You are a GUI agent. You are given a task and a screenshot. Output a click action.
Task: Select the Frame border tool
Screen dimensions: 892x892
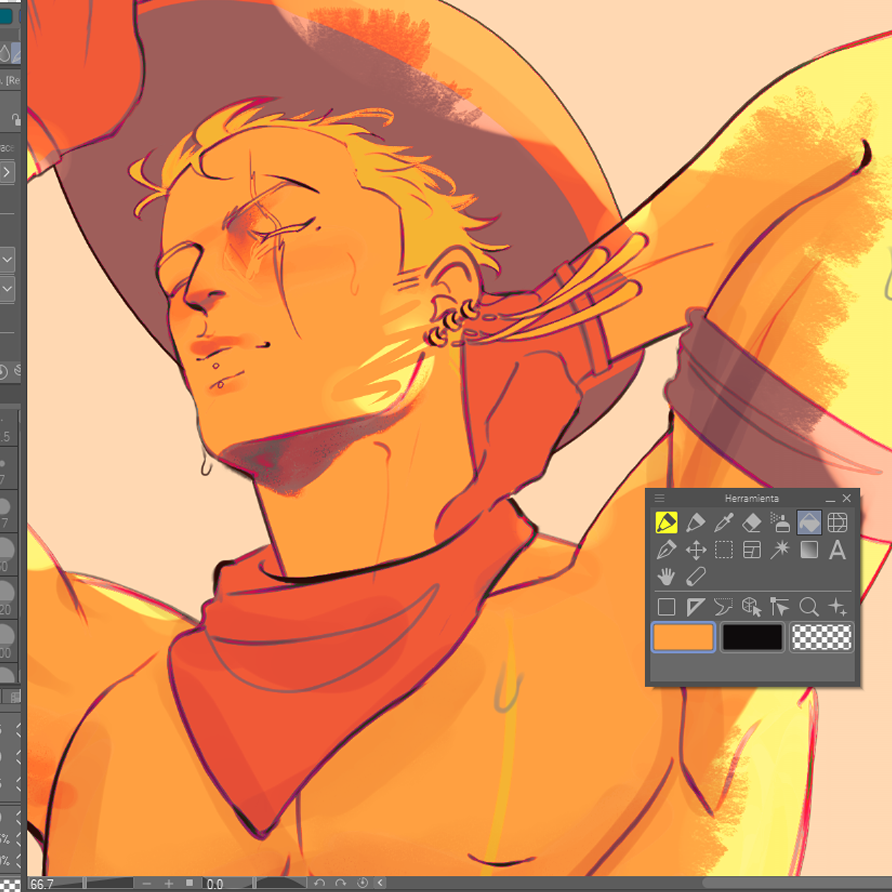pyautogui.click(x=752, y=550)
